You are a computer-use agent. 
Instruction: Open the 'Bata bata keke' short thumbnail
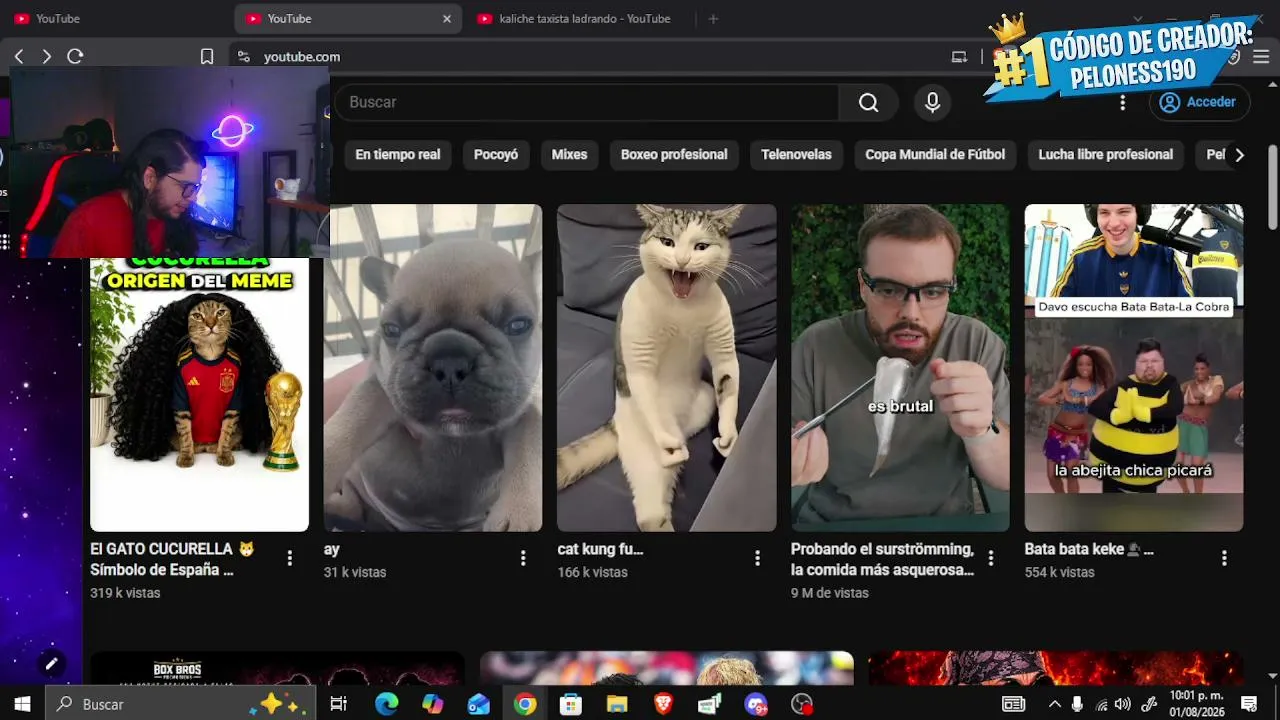pyautogui.click(x=1134, y=368)
